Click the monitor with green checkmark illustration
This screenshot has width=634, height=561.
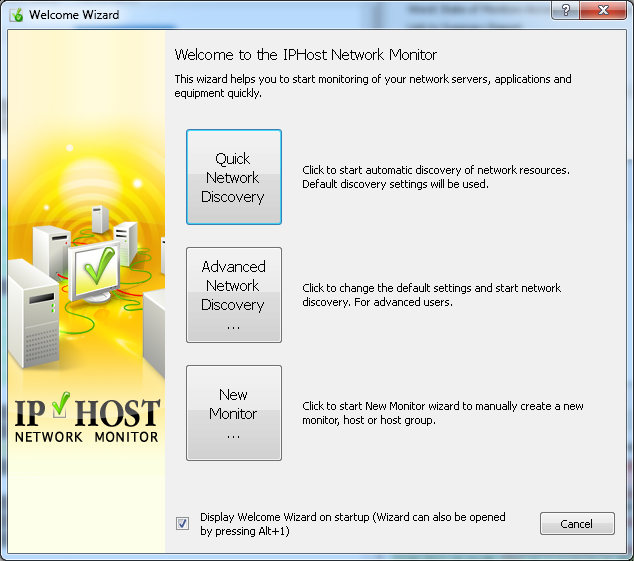tap(95, 272)
